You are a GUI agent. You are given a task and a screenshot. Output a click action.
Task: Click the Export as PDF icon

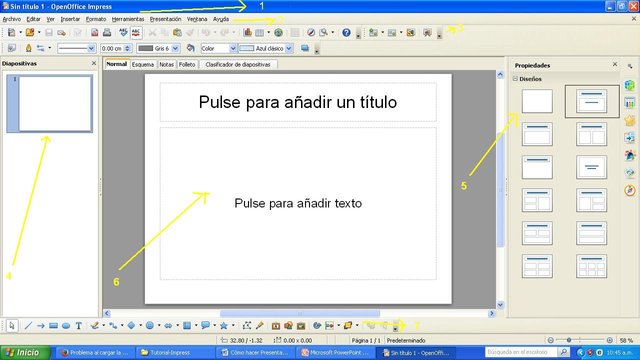(94, 32)
